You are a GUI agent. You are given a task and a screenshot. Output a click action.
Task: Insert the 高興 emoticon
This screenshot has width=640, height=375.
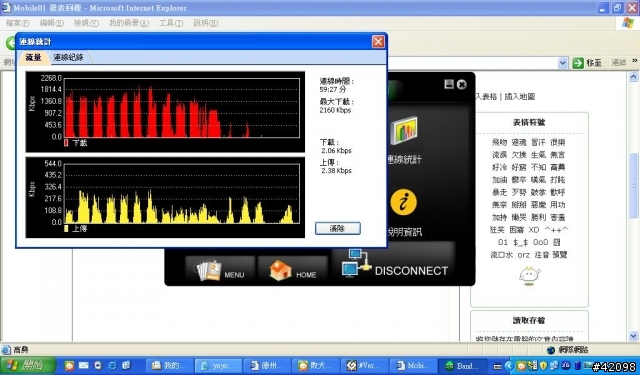coord(558,167)
